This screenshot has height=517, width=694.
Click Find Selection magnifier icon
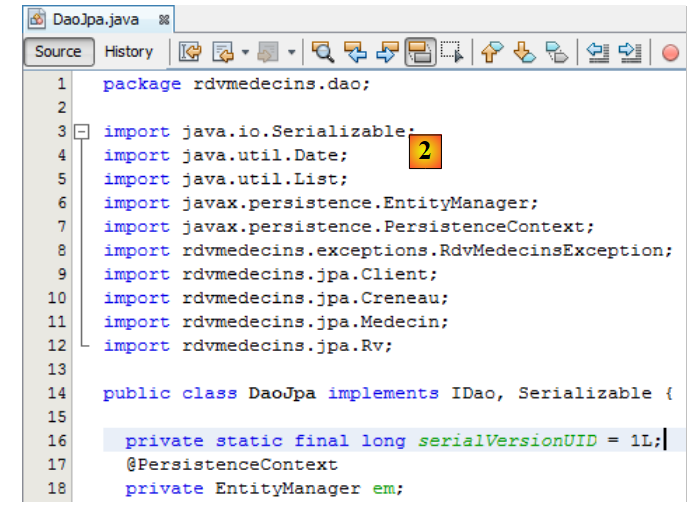323,53
